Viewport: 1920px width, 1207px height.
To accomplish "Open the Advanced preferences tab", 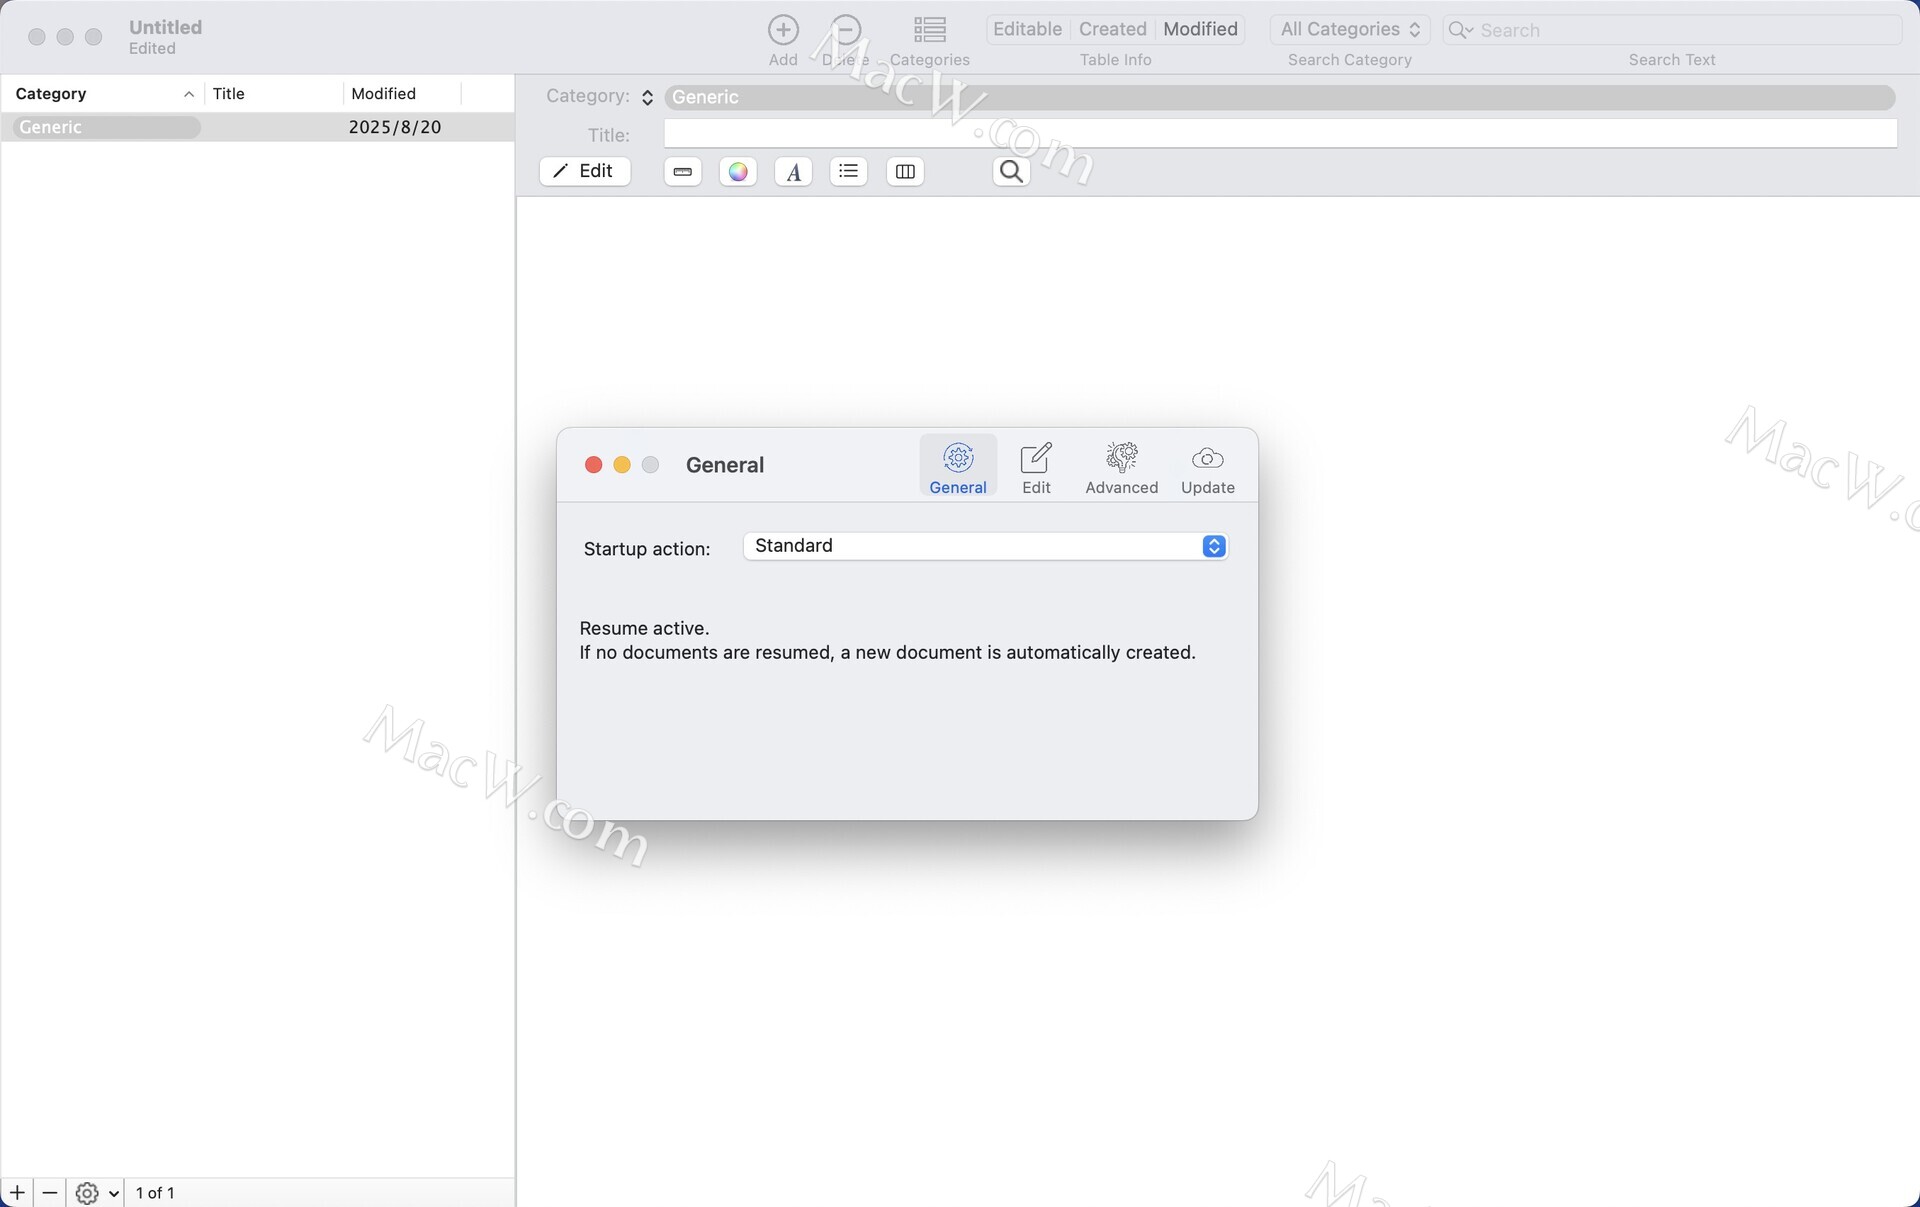I will pyautogui.click(x=1121, y=466).
